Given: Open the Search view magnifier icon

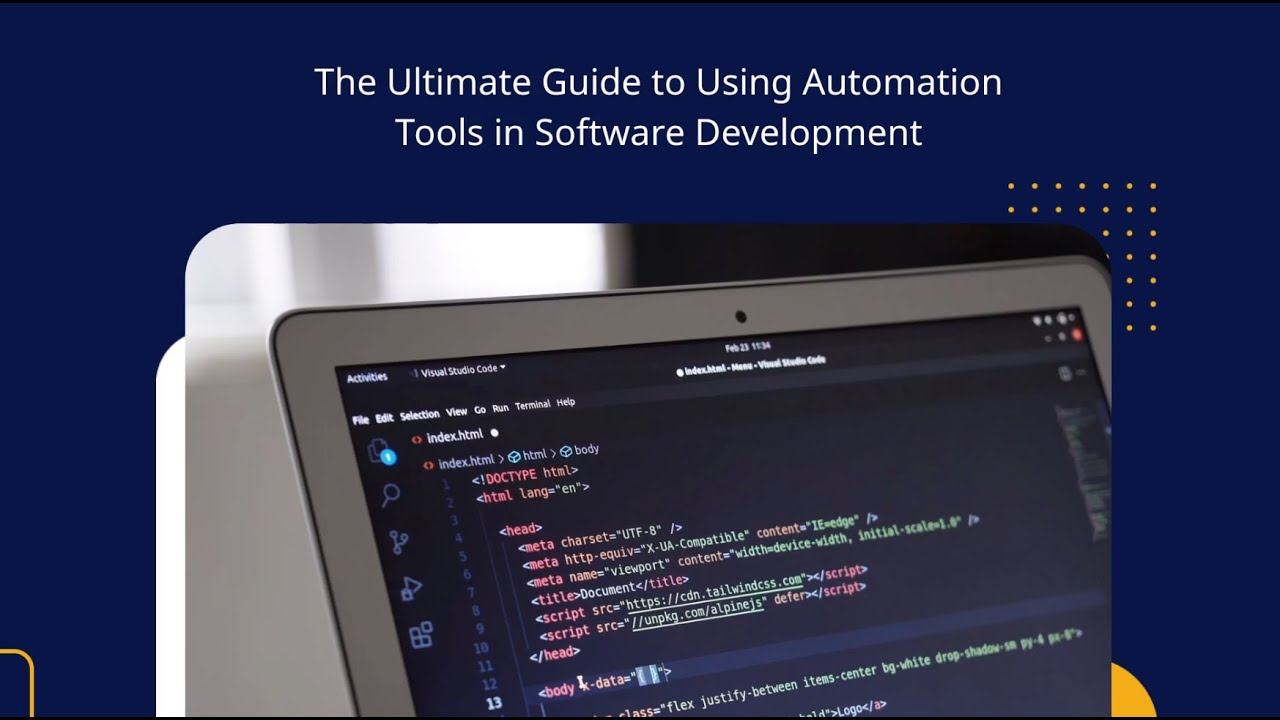Looking at the screenshot, I should point(390,494).
